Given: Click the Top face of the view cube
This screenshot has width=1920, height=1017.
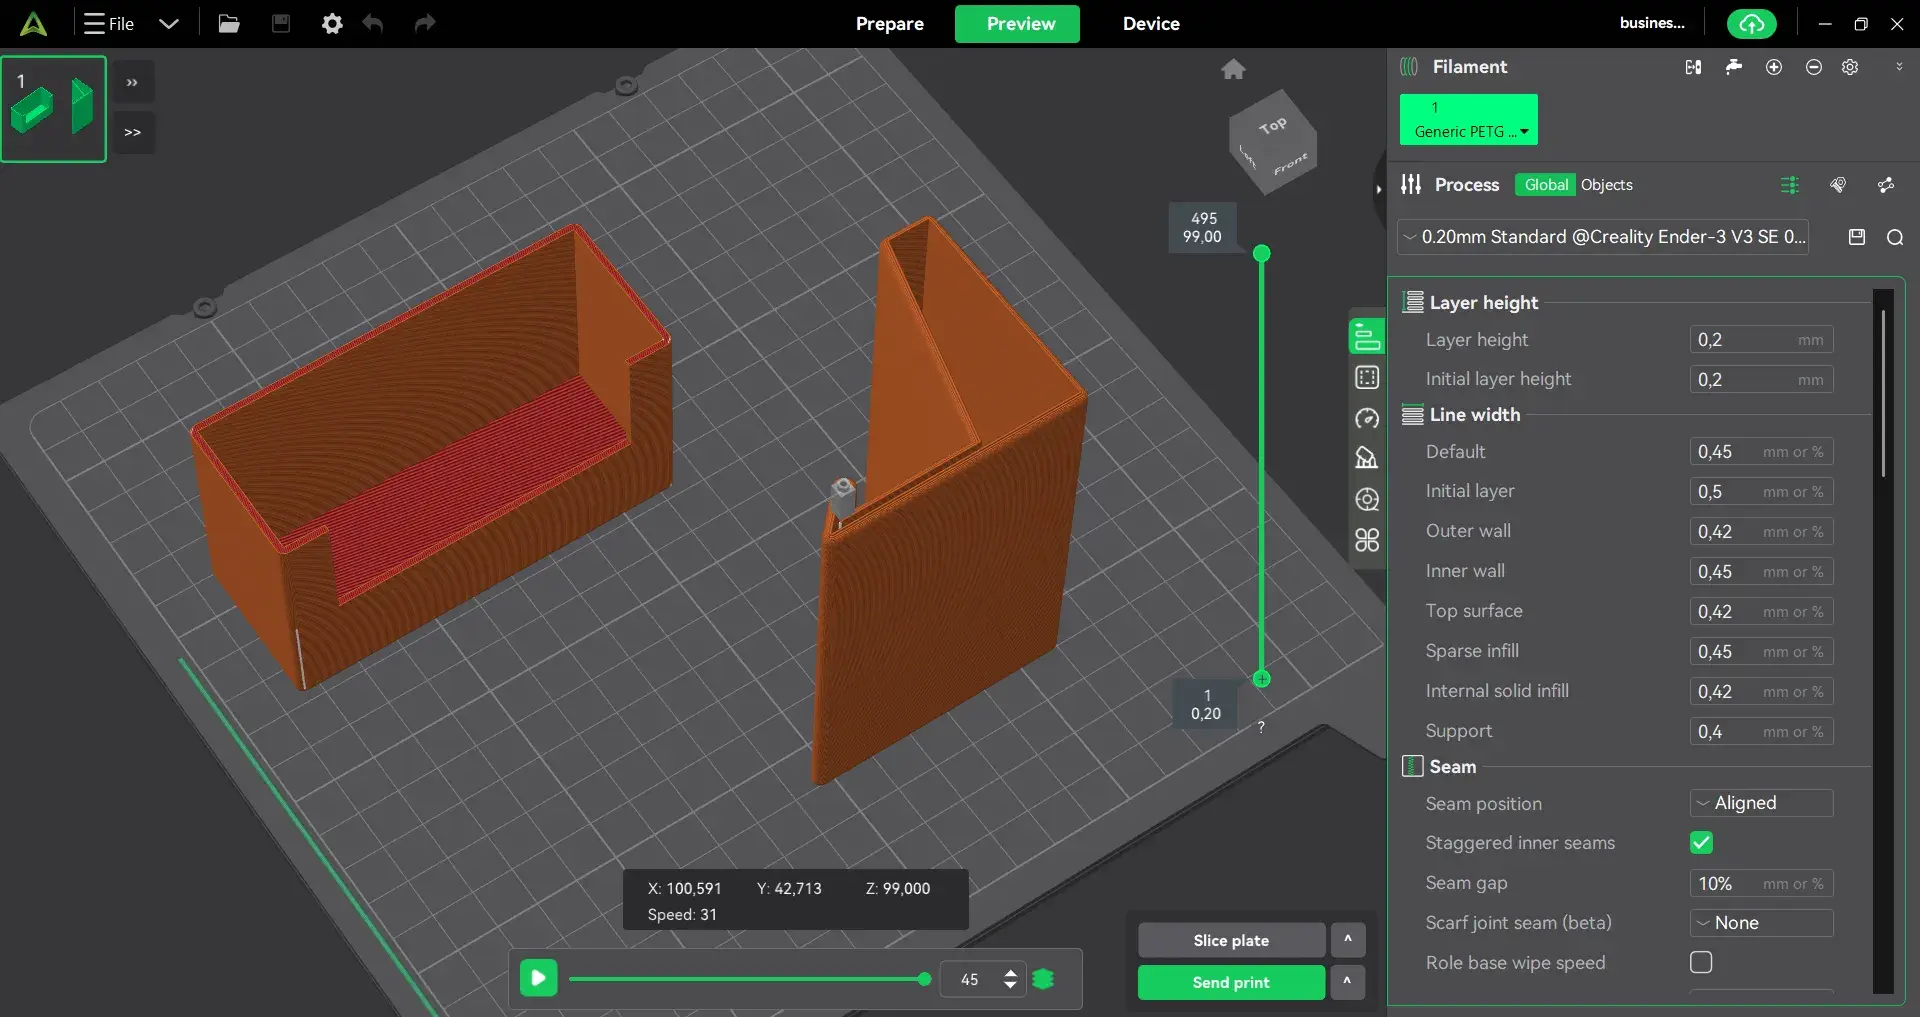Looking at the screenshot, I should click(x=1272, y=126).
